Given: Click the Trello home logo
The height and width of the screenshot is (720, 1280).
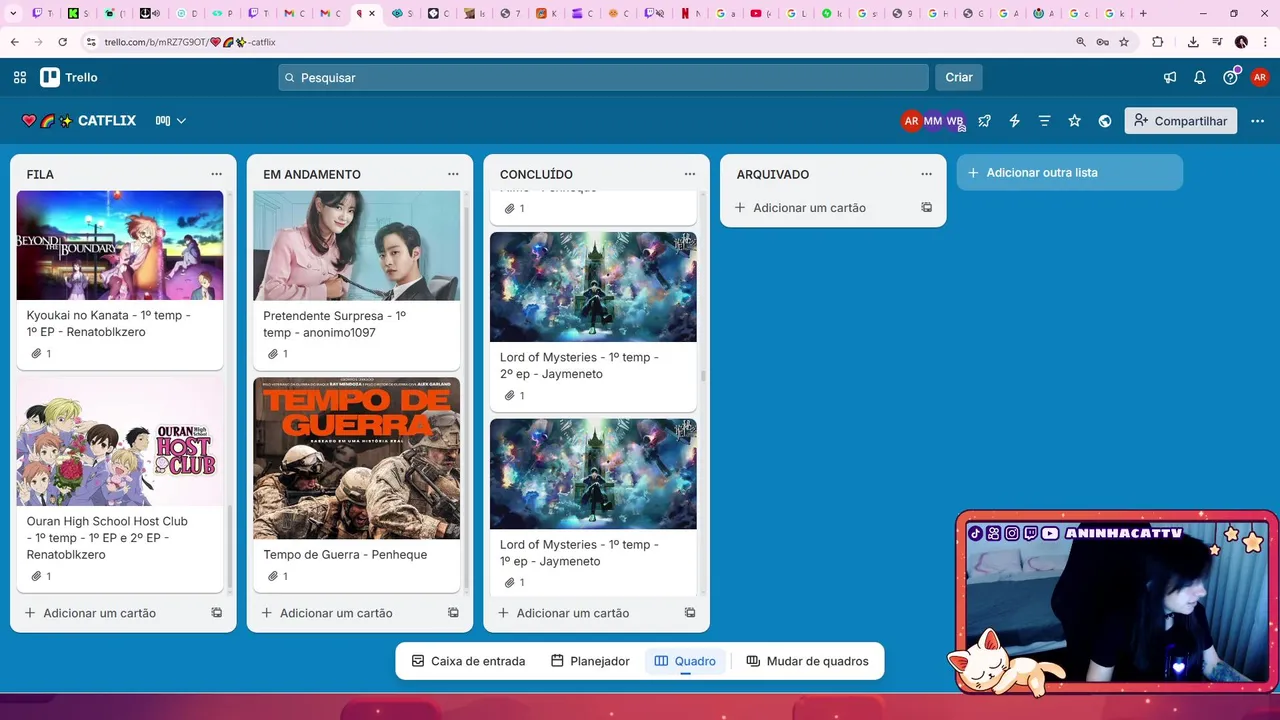Looking at the screenshot, I should coord(69,77).
